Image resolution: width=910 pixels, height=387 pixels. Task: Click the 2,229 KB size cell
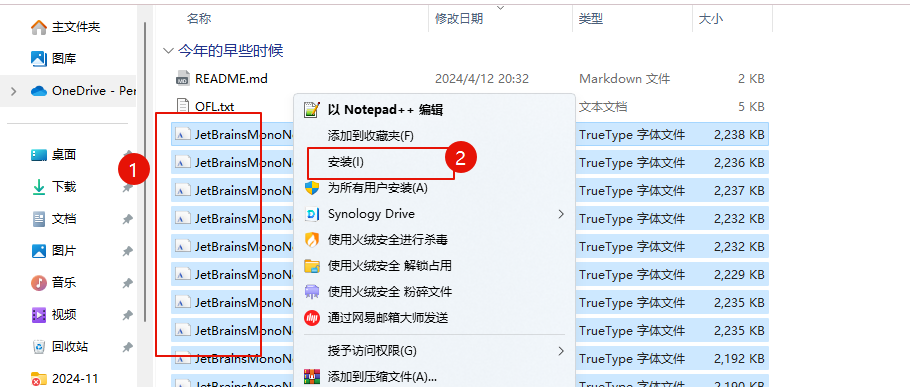(739, 274)
